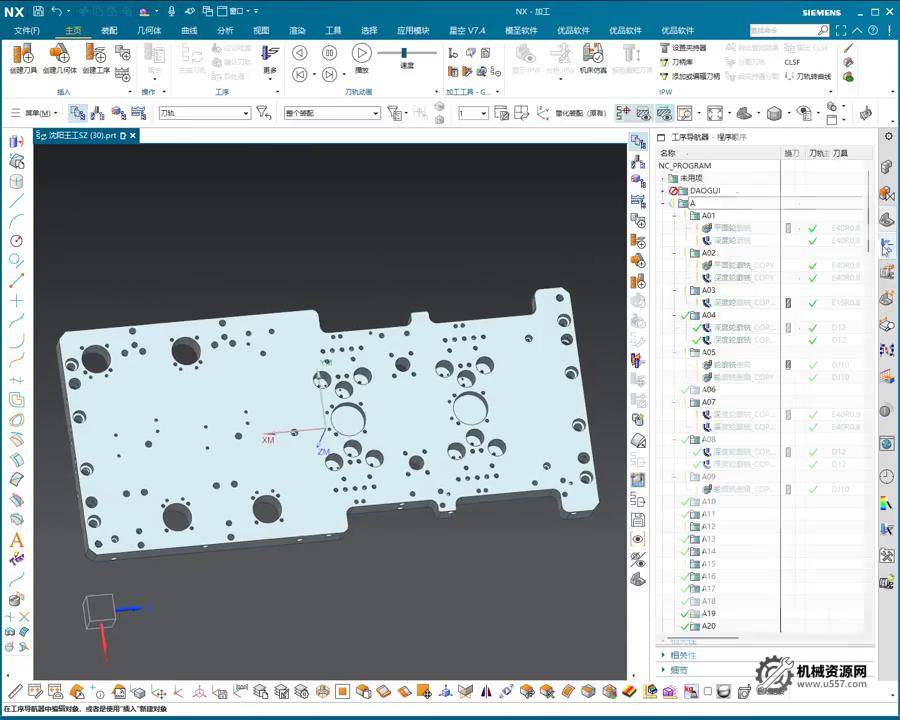The image size is (900, 720).
Task: Open settings gear in resource bar
Action: pyautogui.click(x=887, y=136)
